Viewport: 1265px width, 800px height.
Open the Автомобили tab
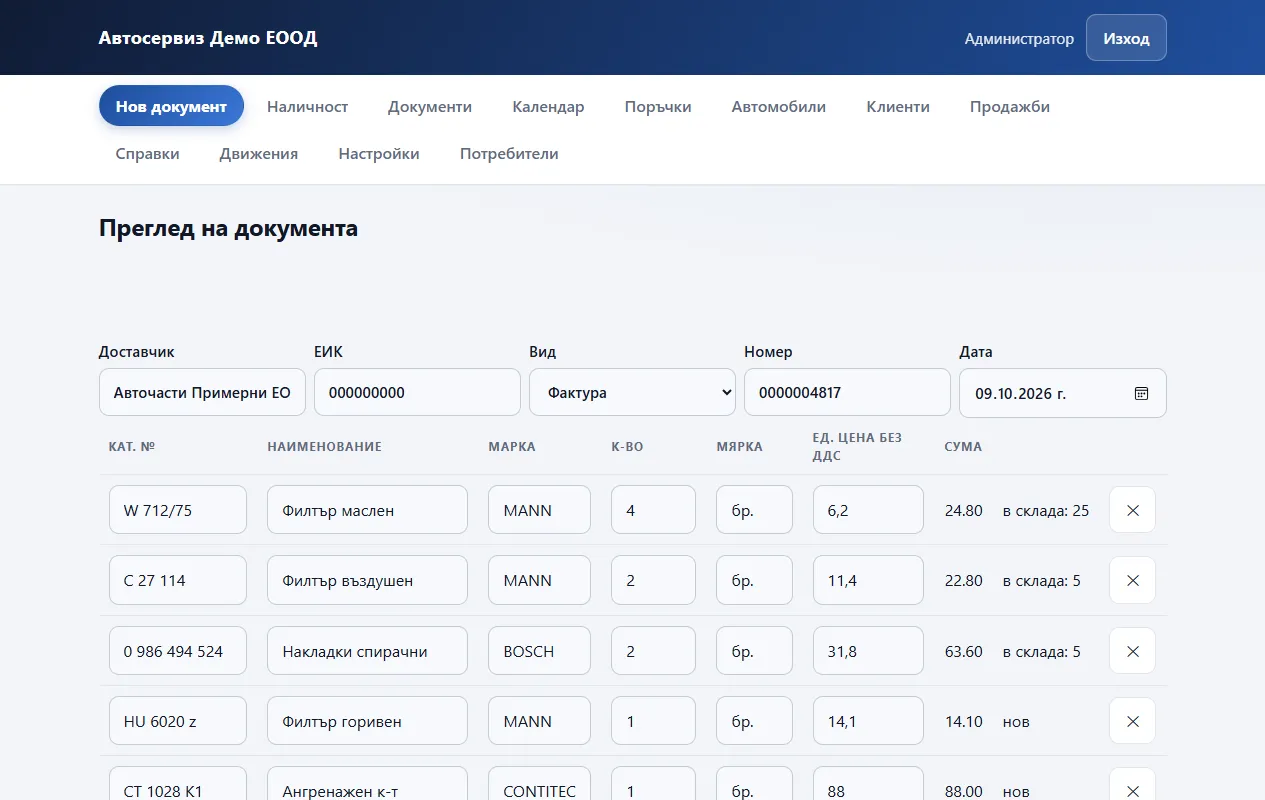coord(778,106)
